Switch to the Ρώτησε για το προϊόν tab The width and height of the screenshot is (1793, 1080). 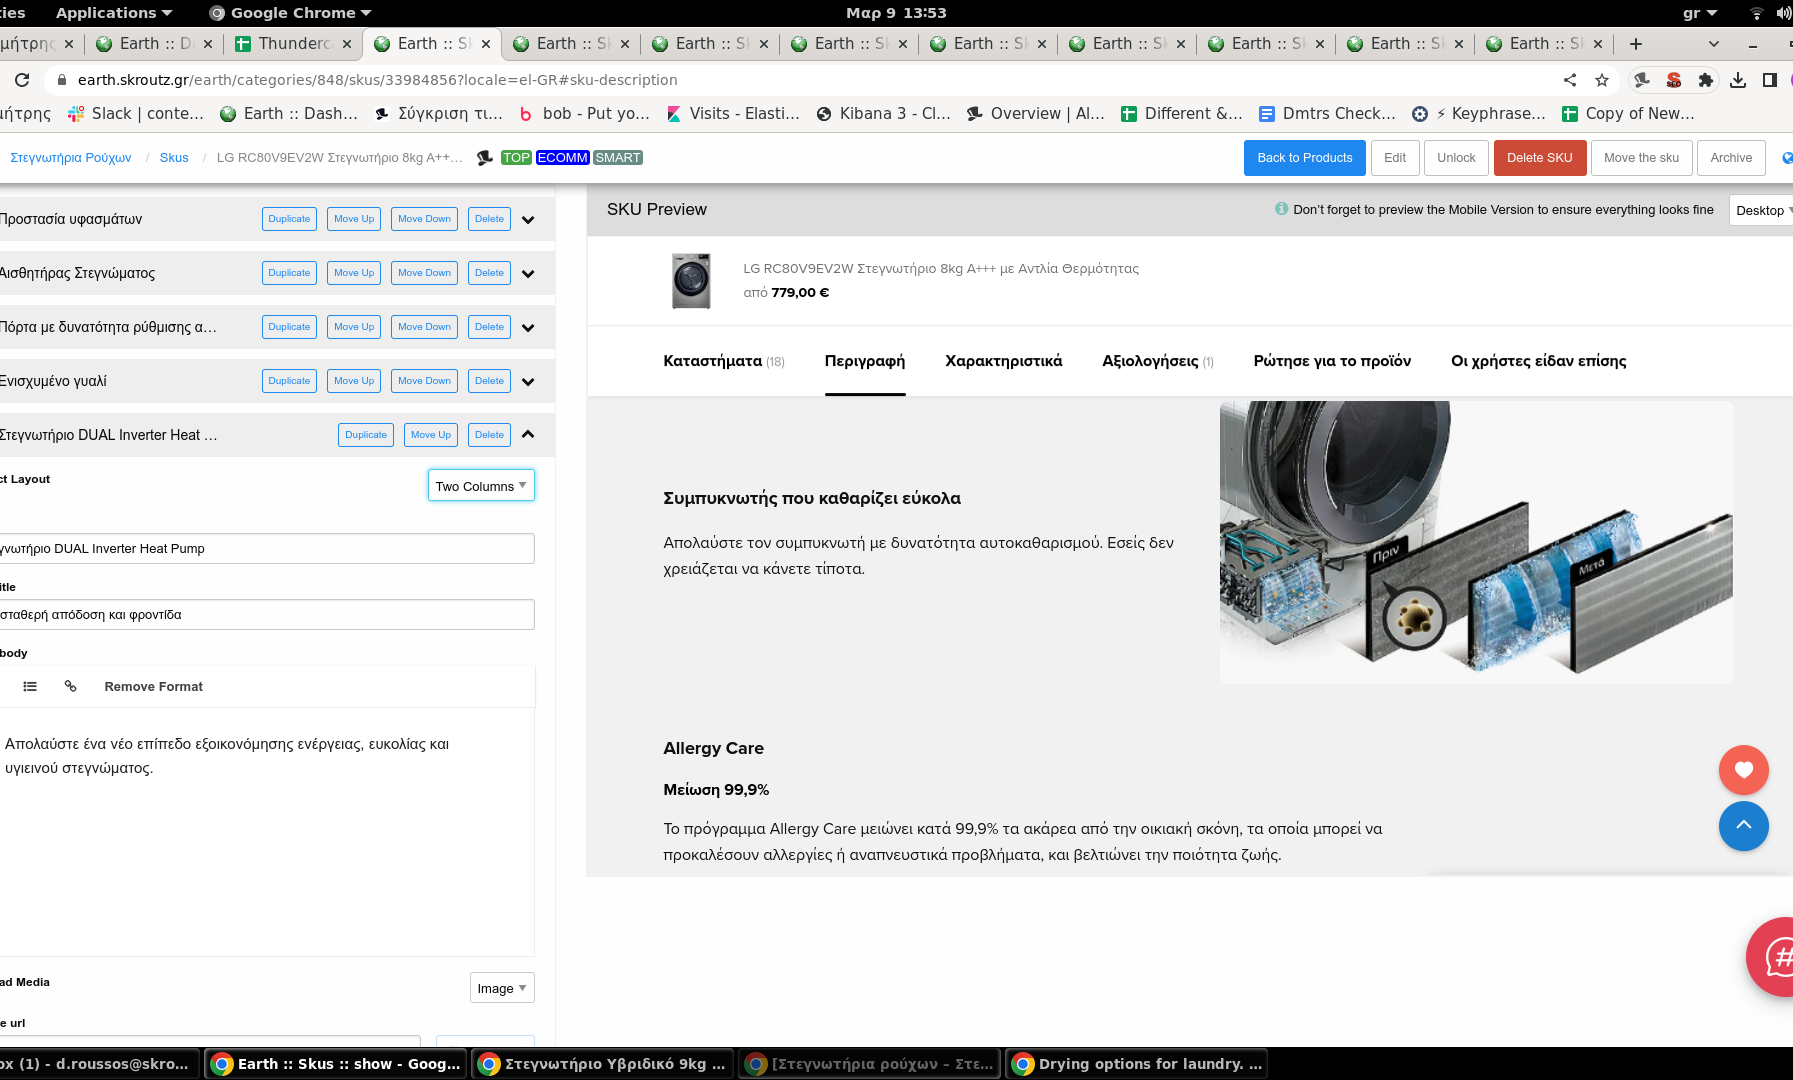pos(1332,361)
